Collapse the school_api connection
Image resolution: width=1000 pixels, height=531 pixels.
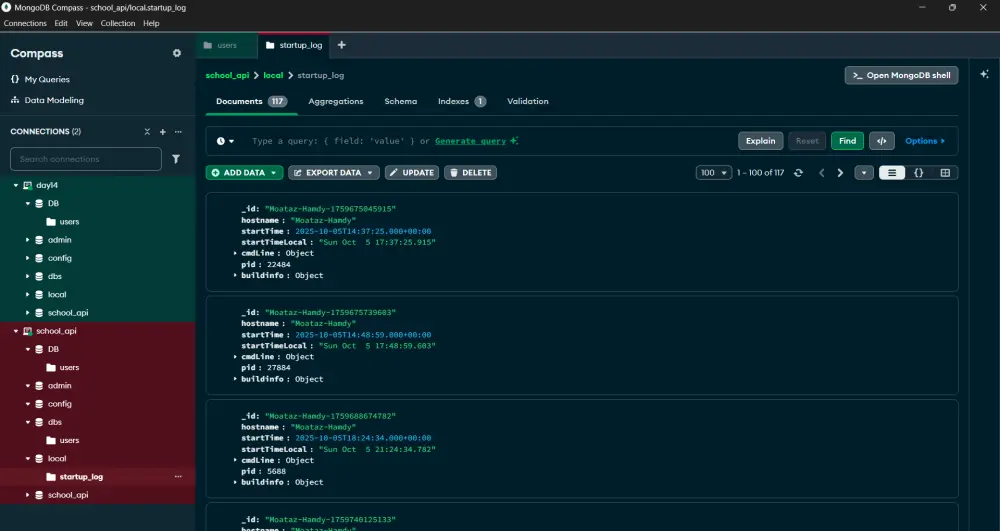point(16,331)
